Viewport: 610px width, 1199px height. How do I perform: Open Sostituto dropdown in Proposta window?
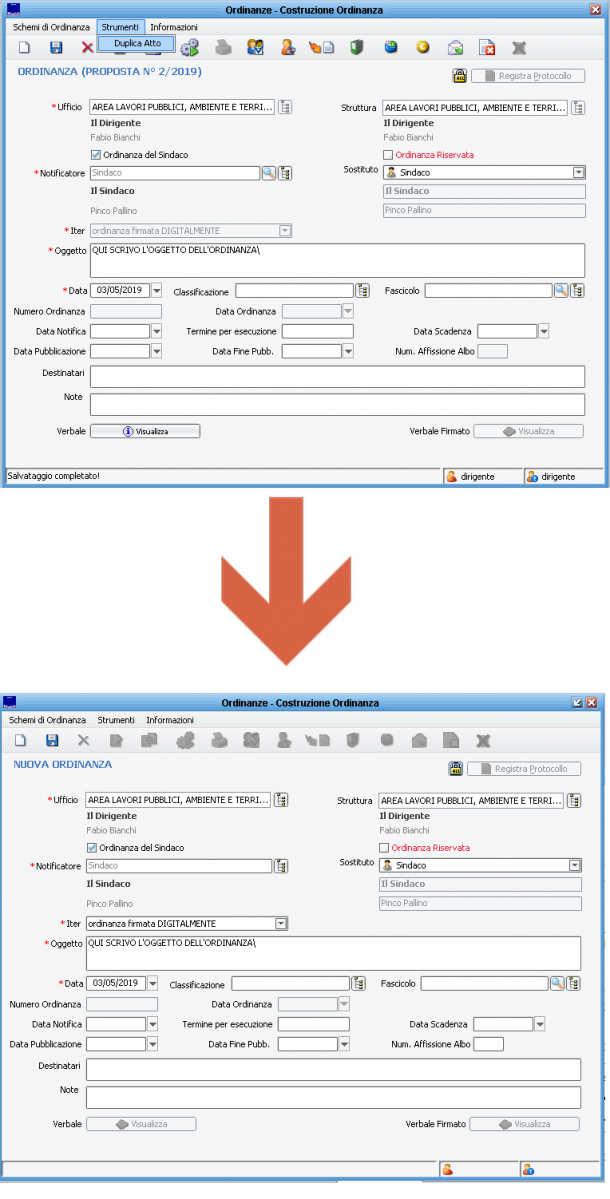tap(579, 173)
